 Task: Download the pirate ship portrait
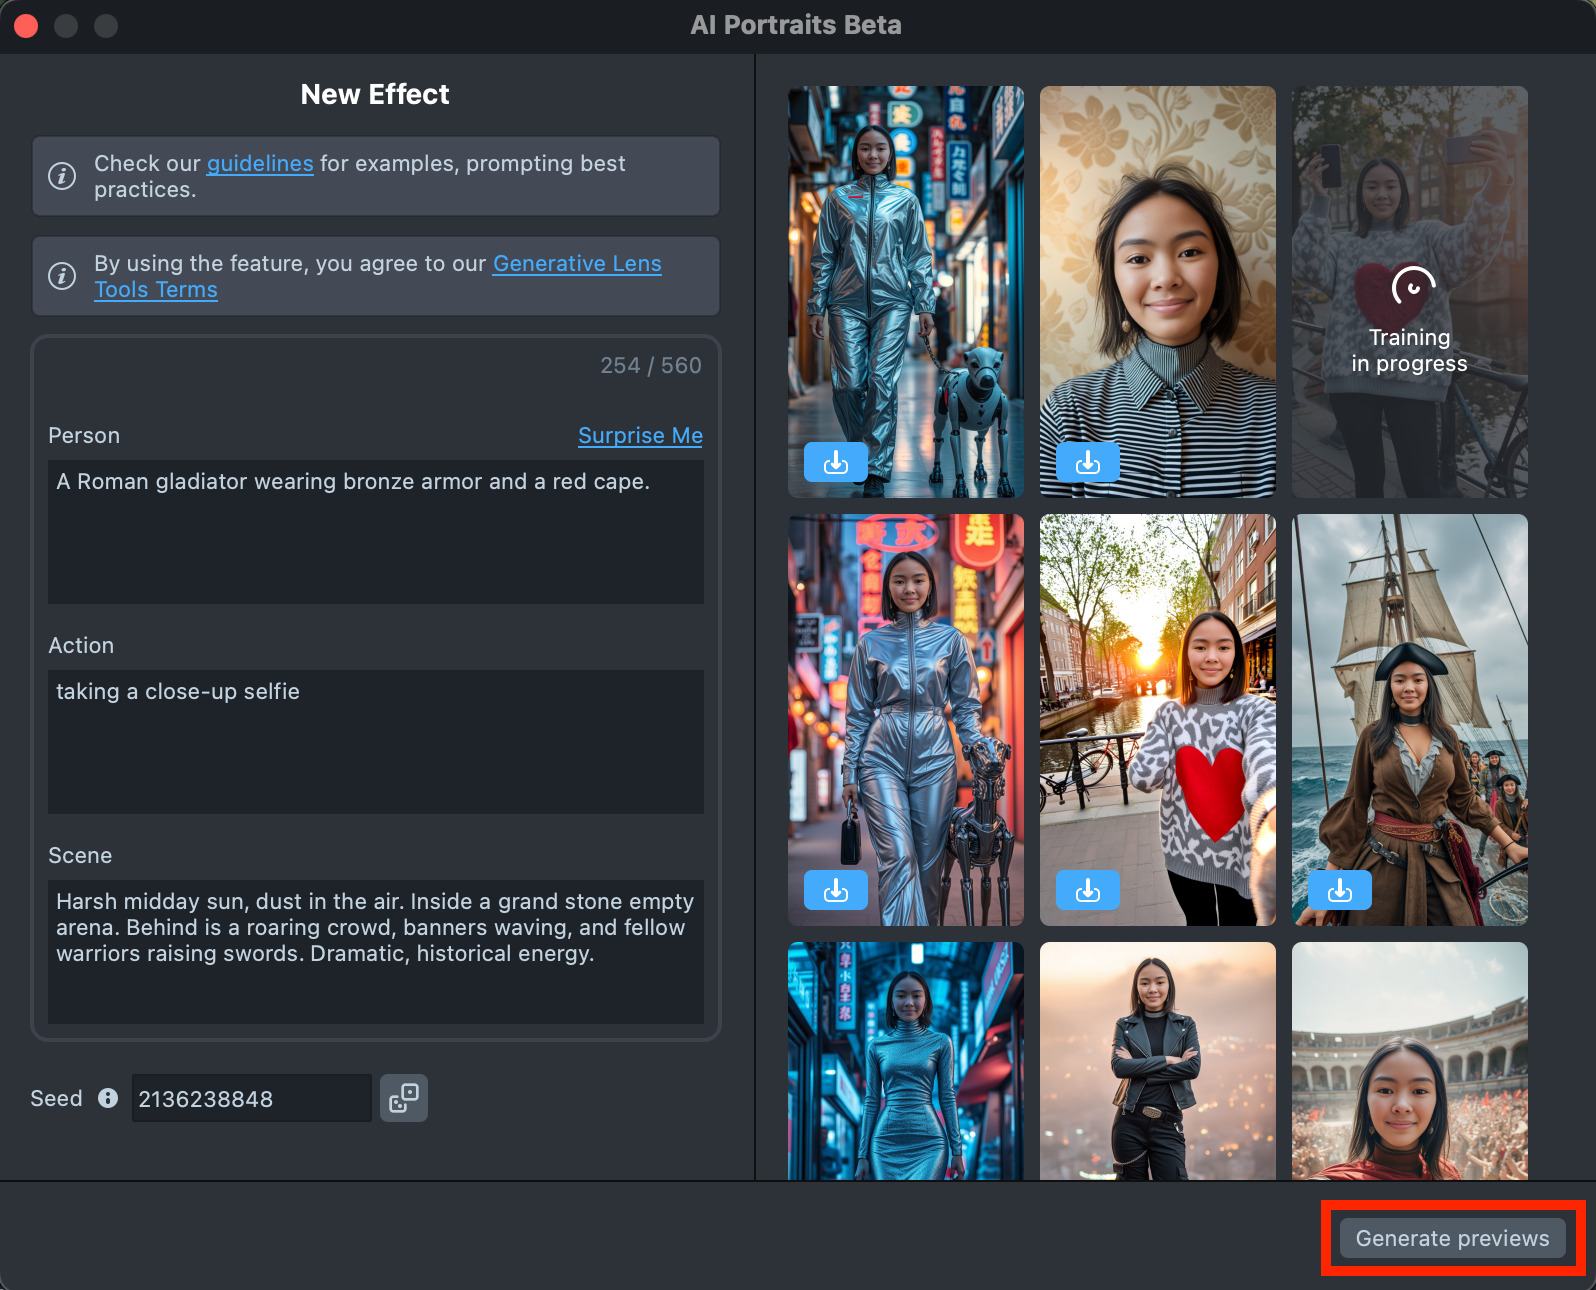(1339, 890)
